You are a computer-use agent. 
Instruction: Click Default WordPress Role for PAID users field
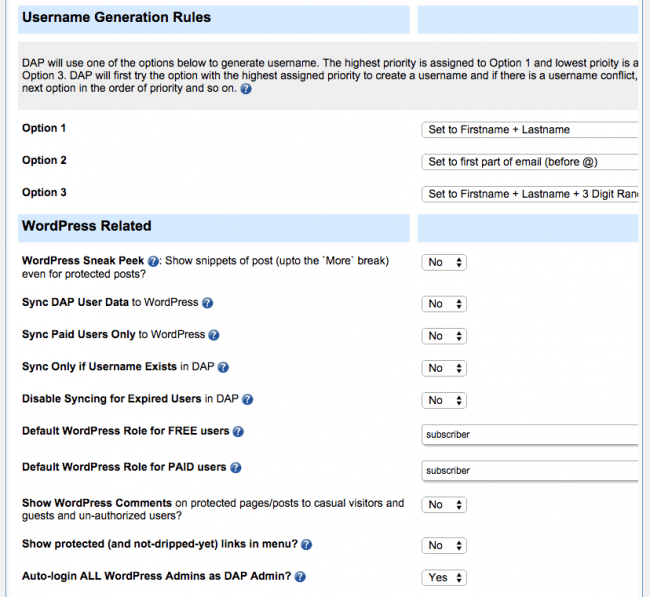[530, 470]
